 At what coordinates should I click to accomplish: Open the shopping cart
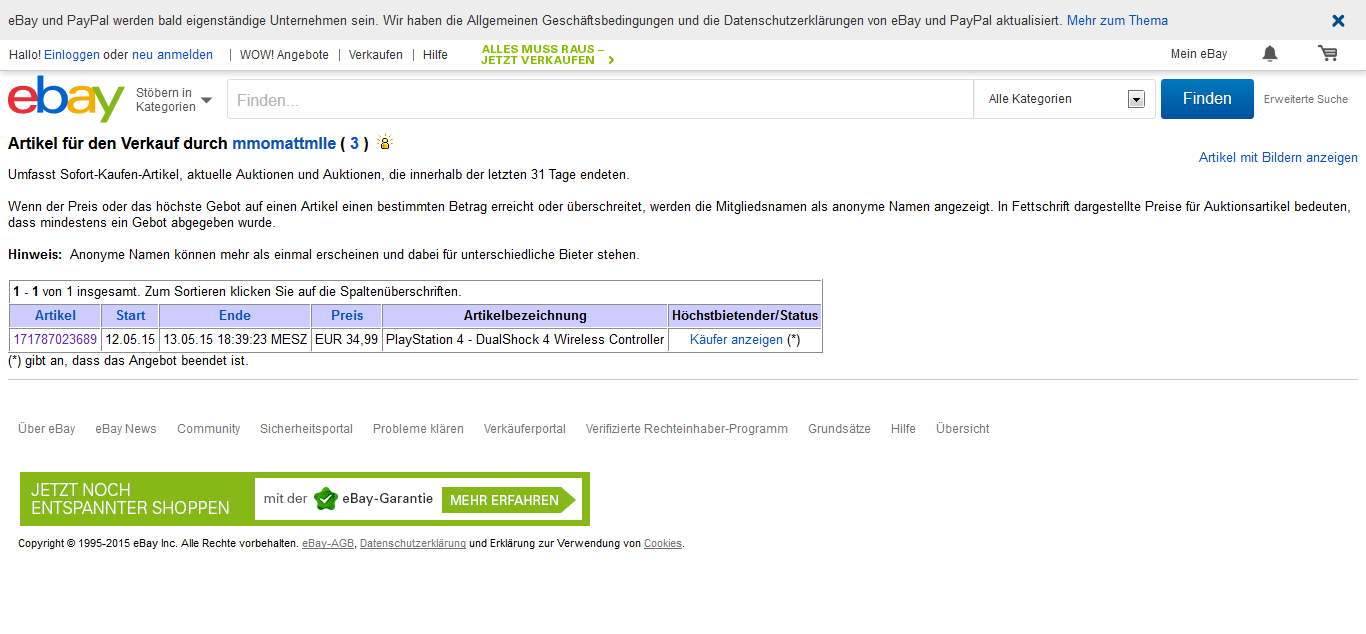click(1327, 54)
